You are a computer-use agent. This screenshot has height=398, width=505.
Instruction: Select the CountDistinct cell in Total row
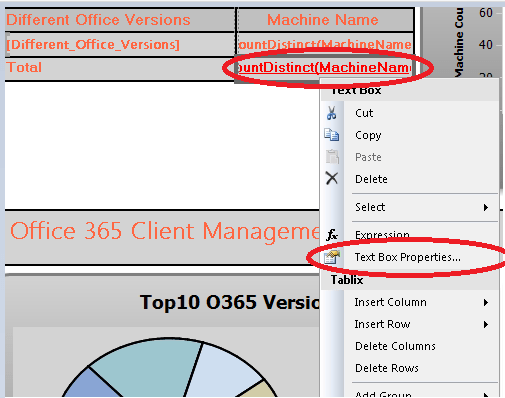325,68
